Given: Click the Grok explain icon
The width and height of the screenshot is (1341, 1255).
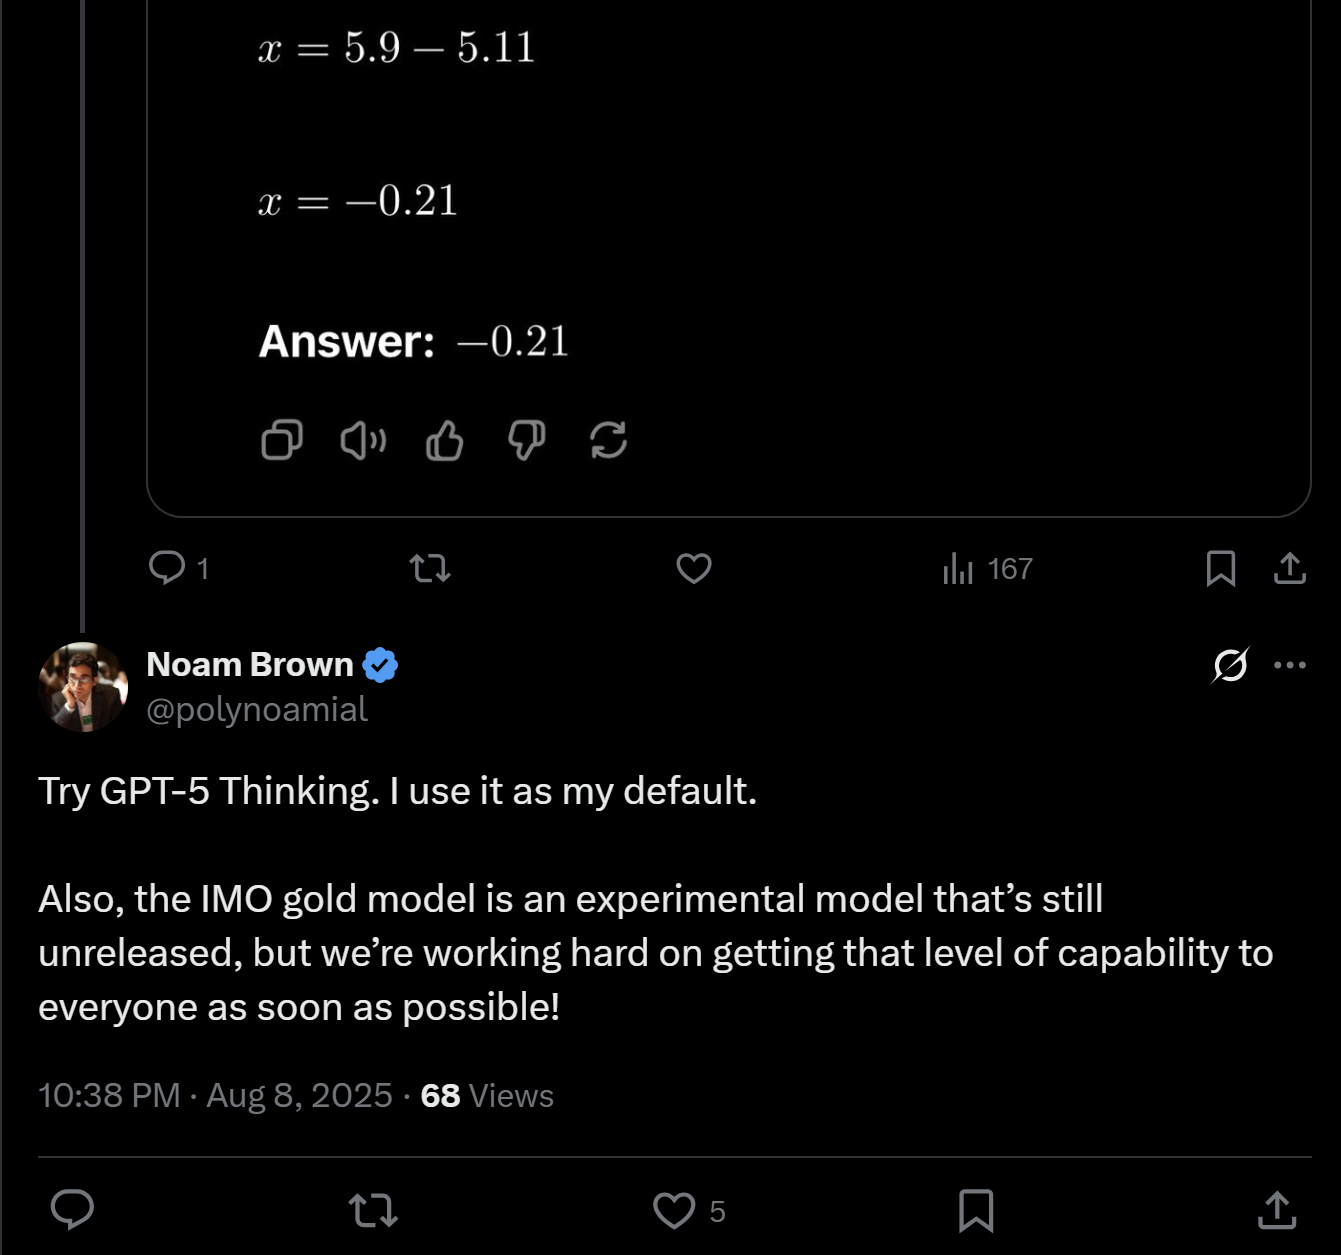Looking at the screenshot, I should pyautogui.click(x=1229, y=665).
